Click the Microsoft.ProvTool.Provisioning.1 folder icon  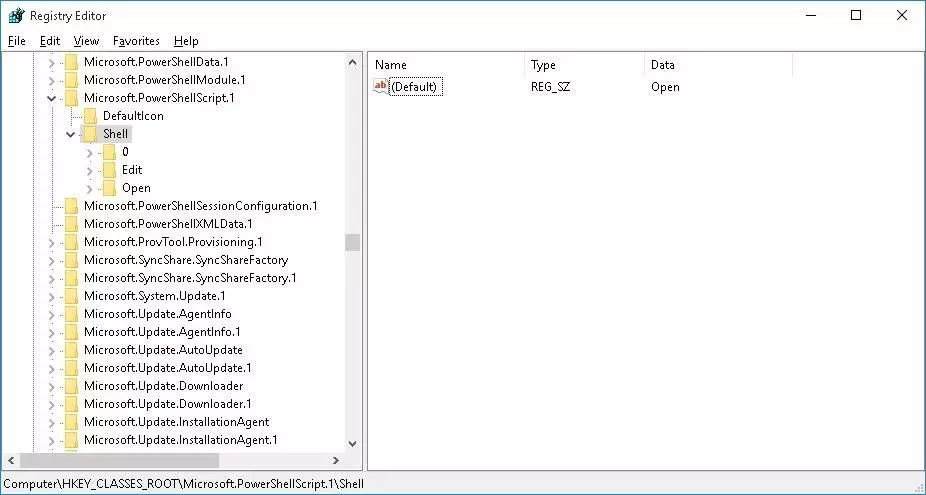tap(71, 242)
